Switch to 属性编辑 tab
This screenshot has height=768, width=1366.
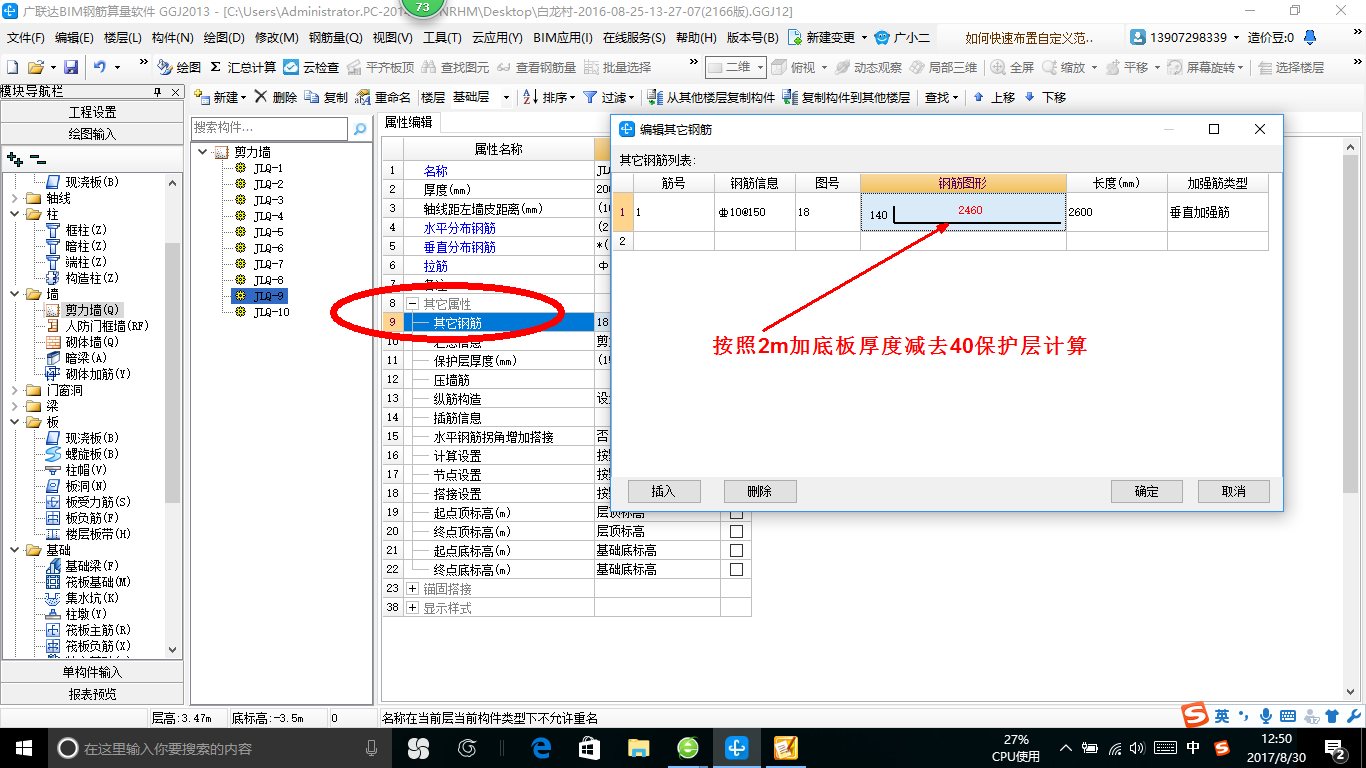pyautogui.click(x=409, y=122)
